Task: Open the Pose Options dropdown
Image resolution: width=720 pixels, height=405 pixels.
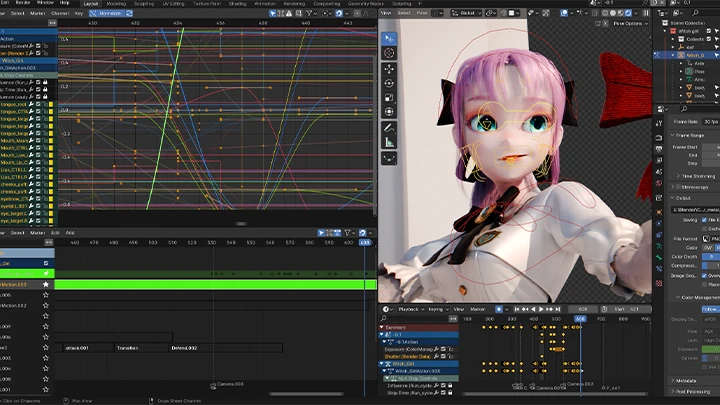Action: tap(630, 23)
